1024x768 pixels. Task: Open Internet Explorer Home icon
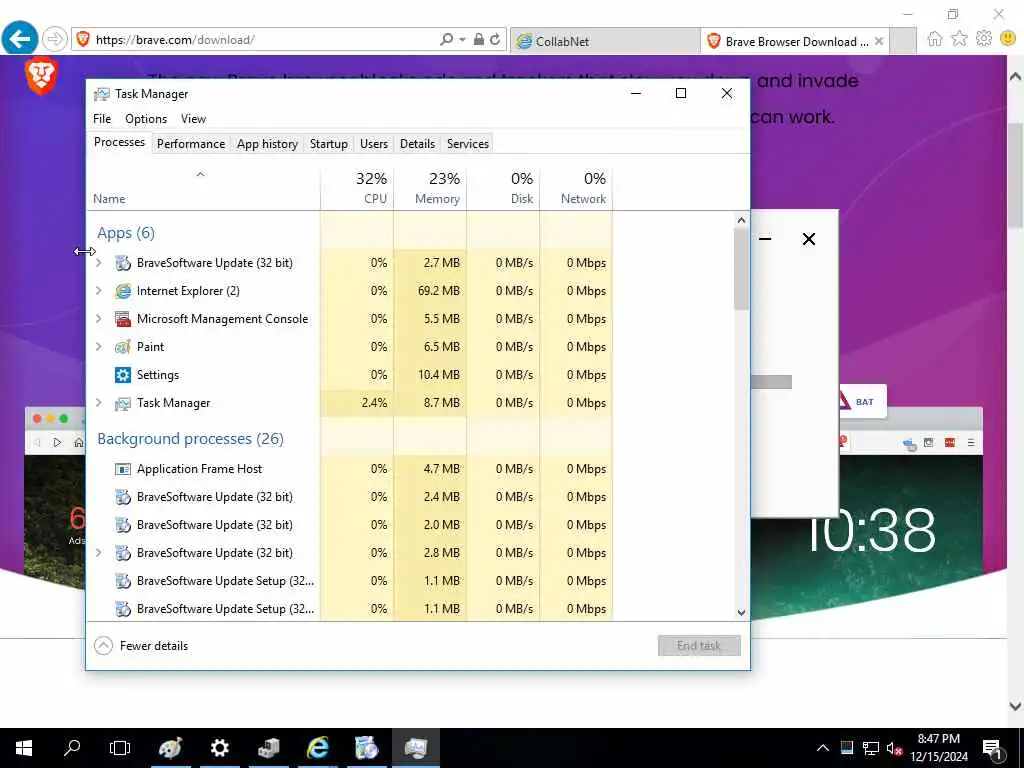(935, 39)
